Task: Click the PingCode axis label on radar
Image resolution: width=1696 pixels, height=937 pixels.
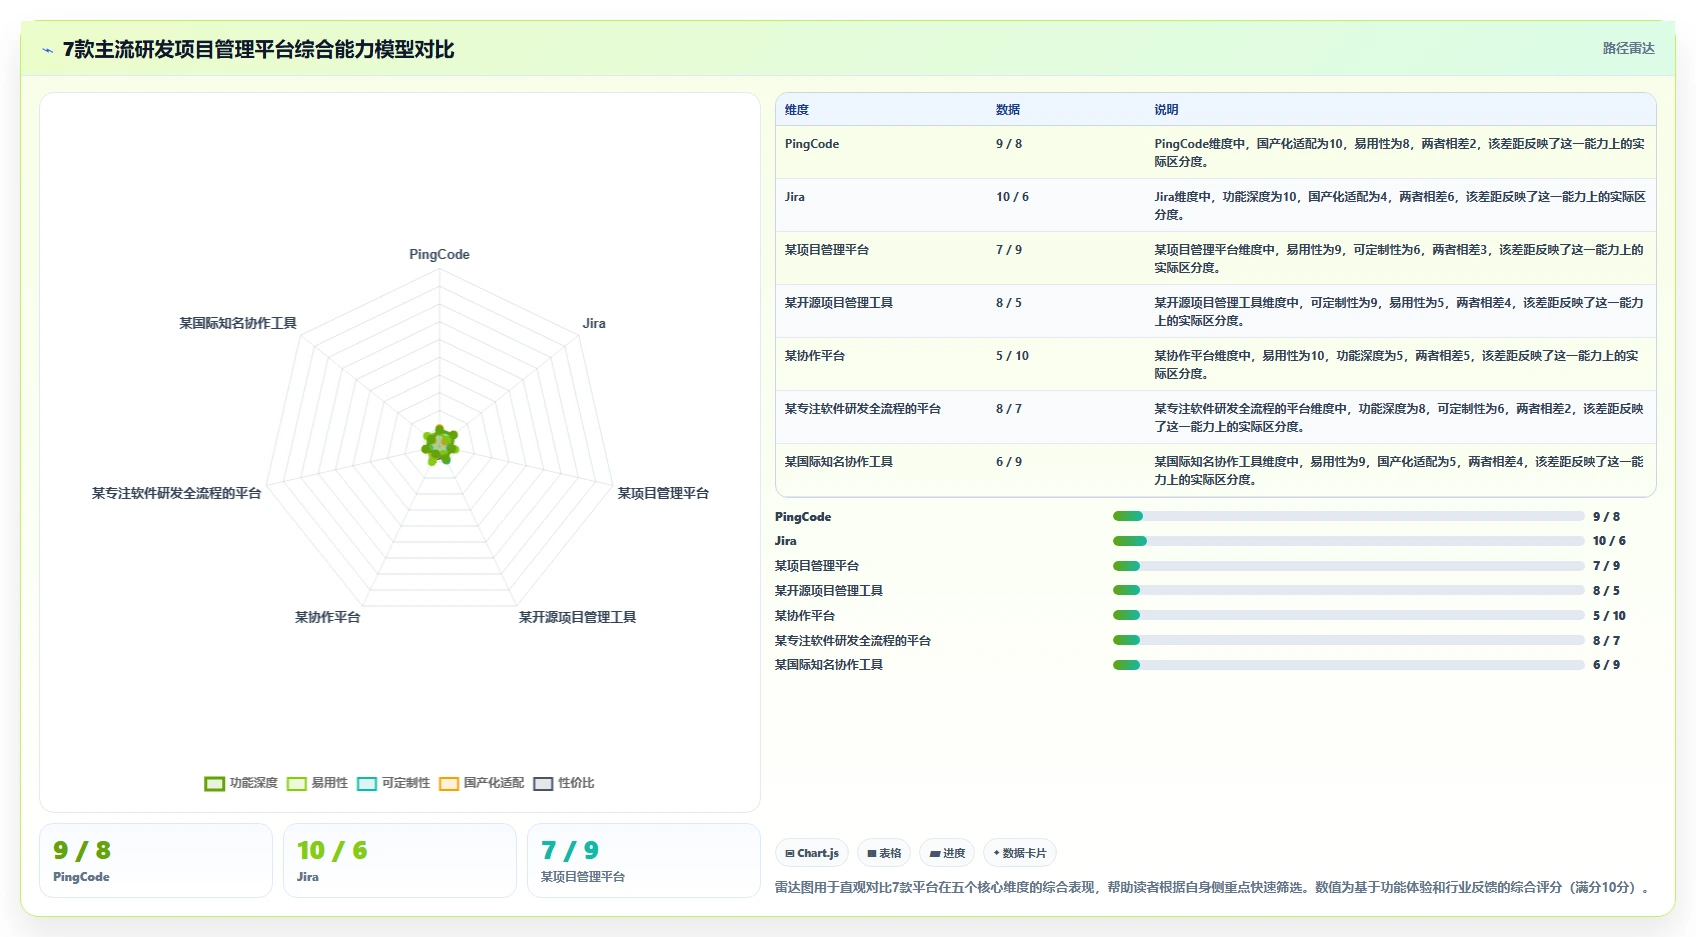Action: [439, 254]
